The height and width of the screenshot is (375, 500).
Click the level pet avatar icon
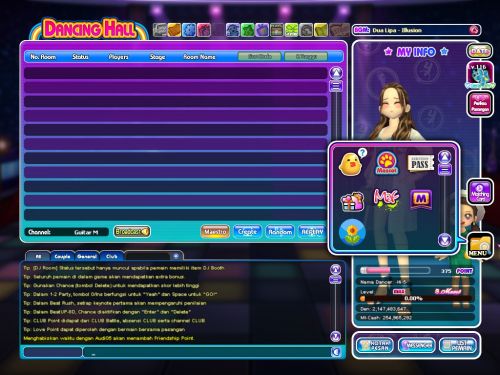point(480,75)
